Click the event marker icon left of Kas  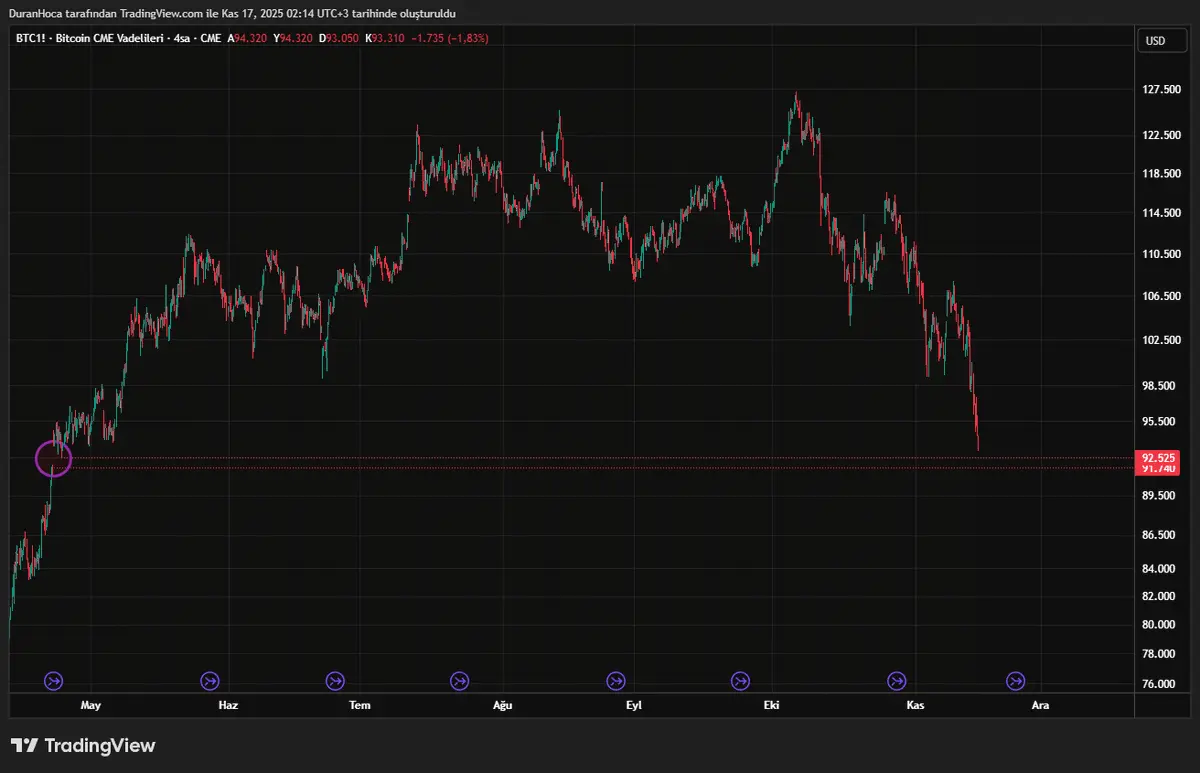tap(896, 681)
